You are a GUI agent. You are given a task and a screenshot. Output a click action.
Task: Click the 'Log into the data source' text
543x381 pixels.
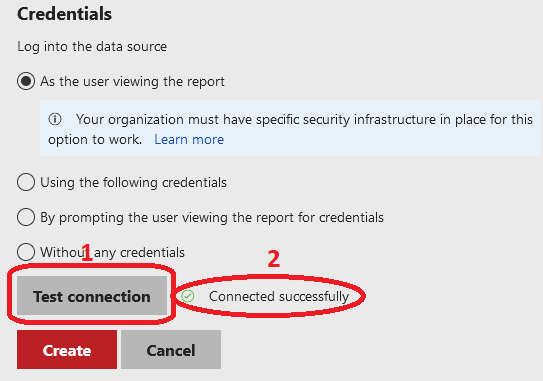tap(92, 46)
